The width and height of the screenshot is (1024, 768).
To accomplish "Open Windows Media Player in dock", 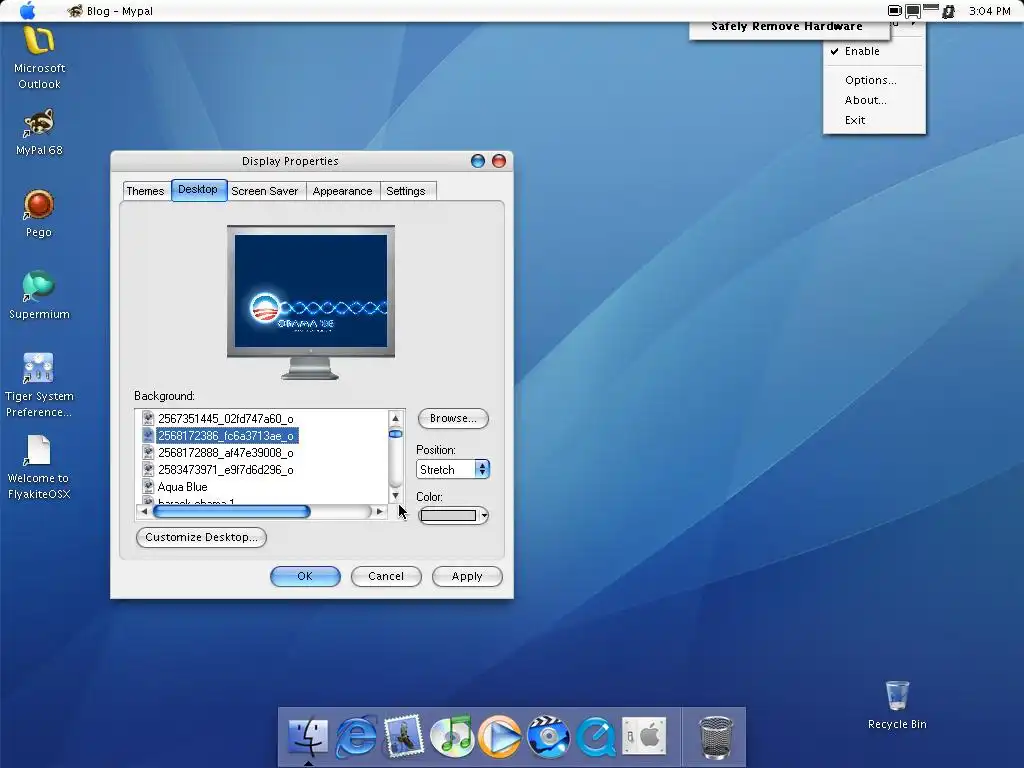I will point(500,736).
